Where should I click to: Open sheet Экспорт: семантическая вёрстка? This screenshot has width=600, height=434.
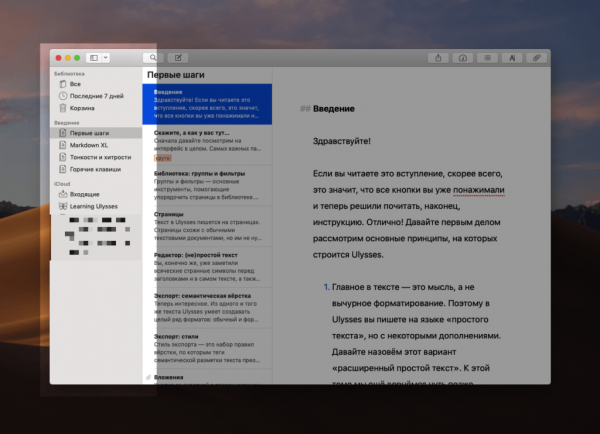click(207, 308)
